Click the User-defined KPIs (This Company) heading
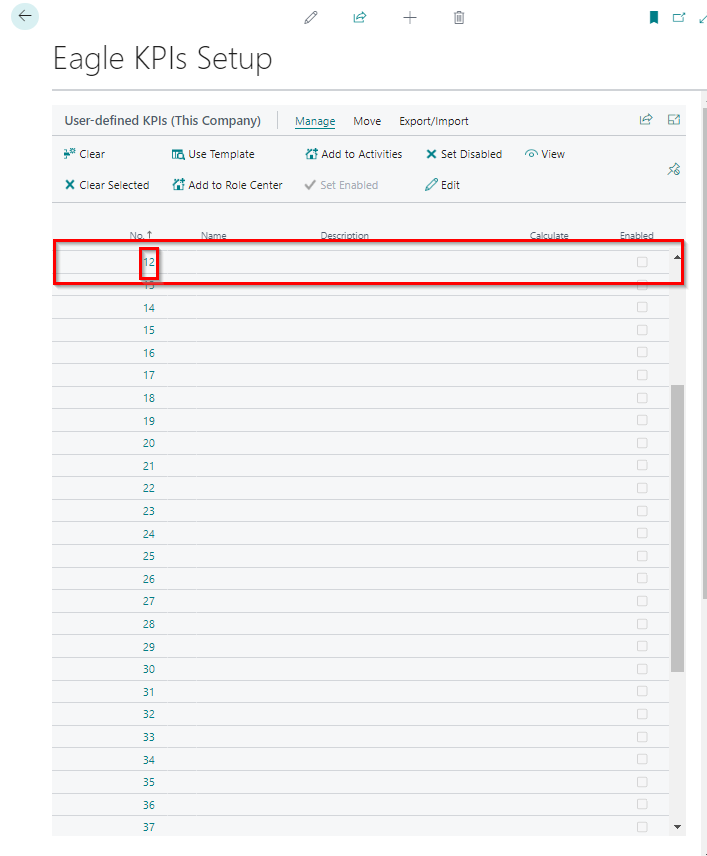 [x=163, y=121]
